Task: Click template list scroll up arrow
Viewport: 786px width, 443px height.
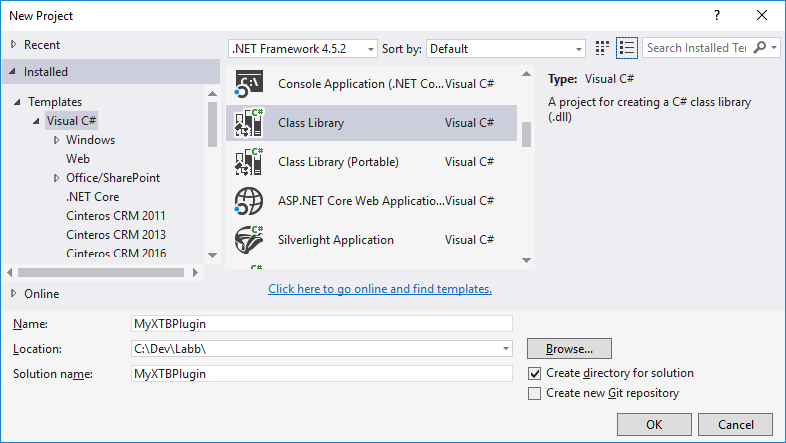Action: tap(526, 74)
